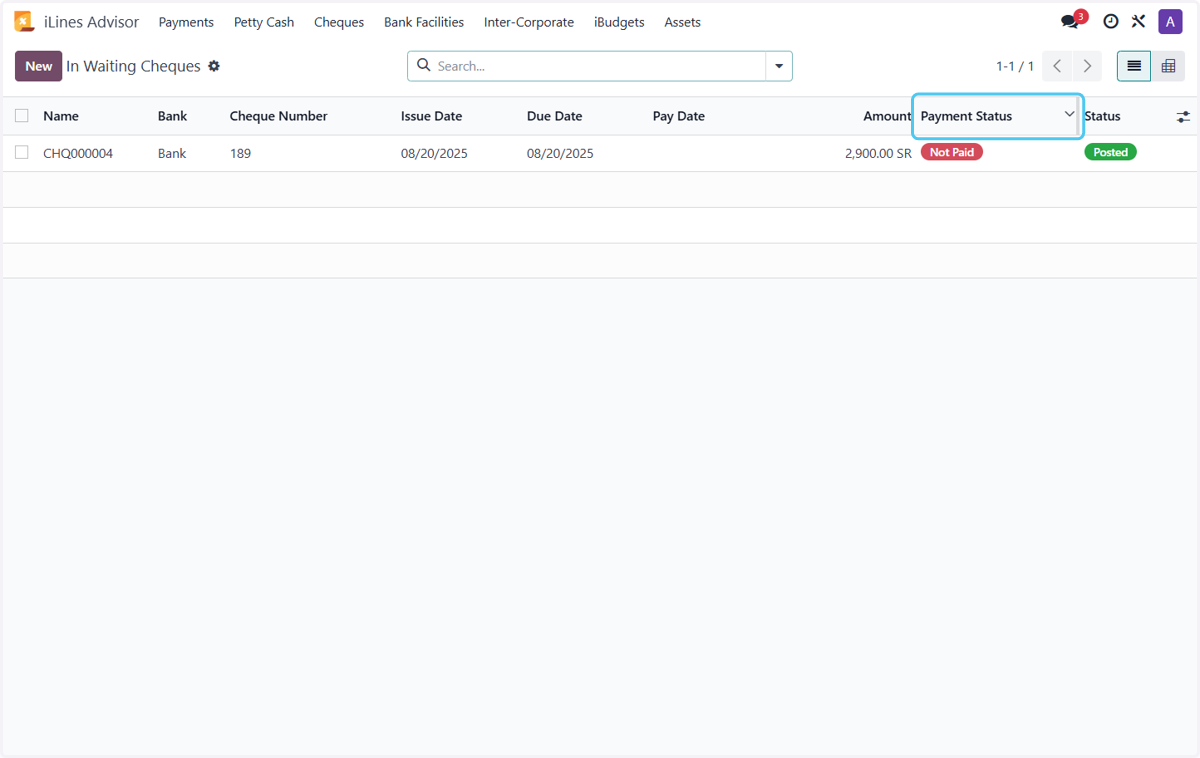Click the 2,900.00 SR amount cell

tap(878, 153)
